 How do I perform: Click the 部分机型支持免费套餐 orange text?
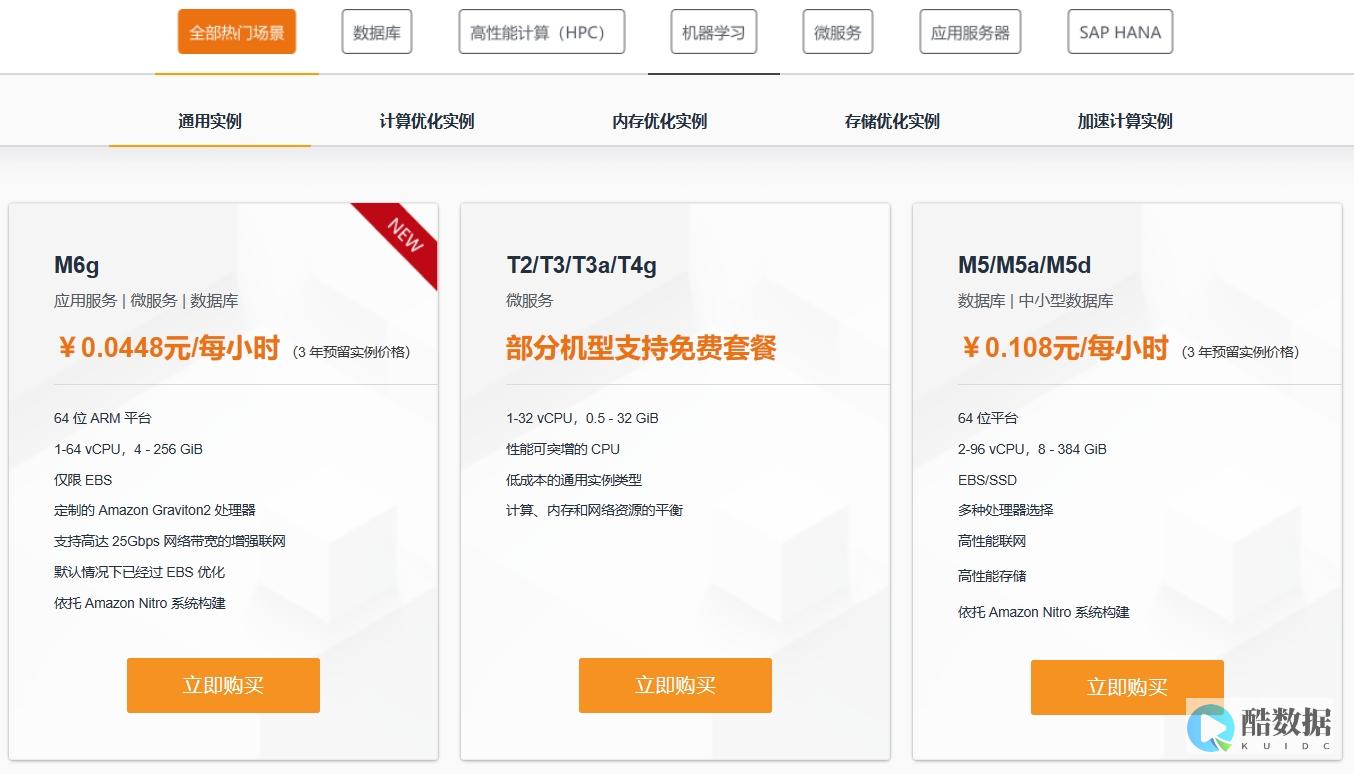tap(641, 348)
